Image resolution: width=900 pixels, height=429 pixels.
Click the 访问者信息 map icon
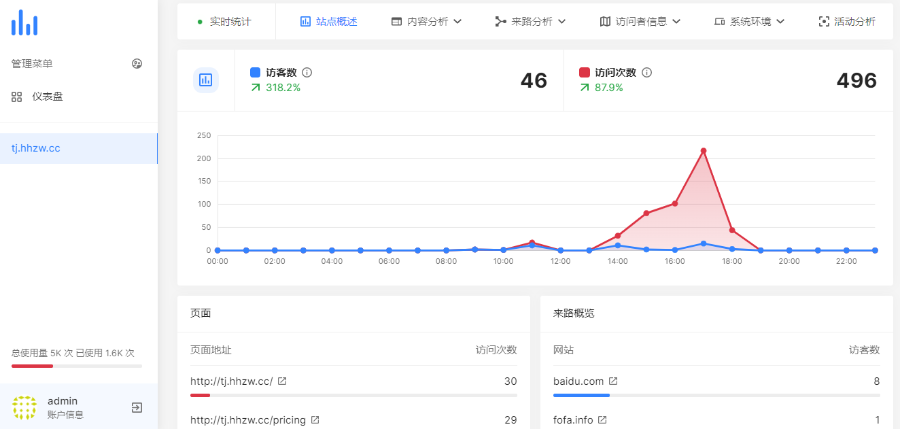point(605,22)
